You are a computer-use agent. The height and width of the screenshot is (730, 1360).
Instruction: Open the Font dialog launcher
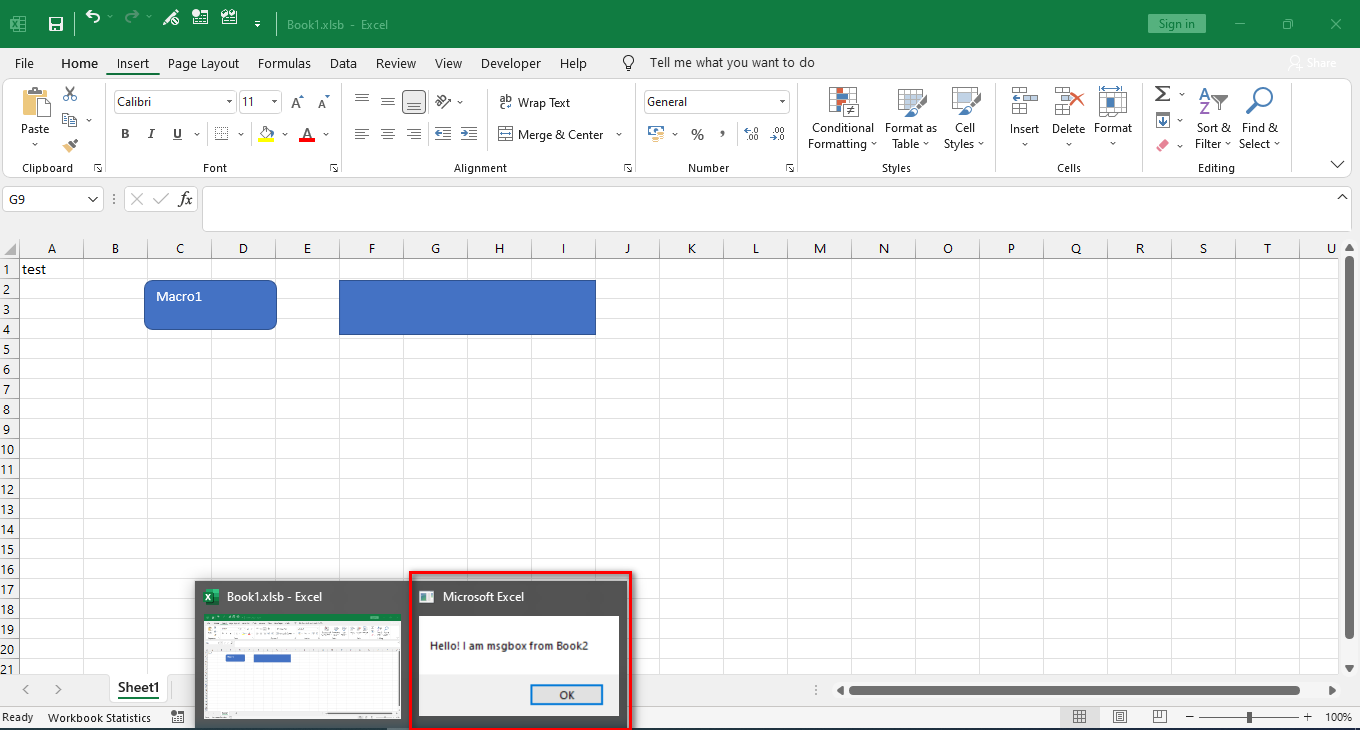coord(334,168)
